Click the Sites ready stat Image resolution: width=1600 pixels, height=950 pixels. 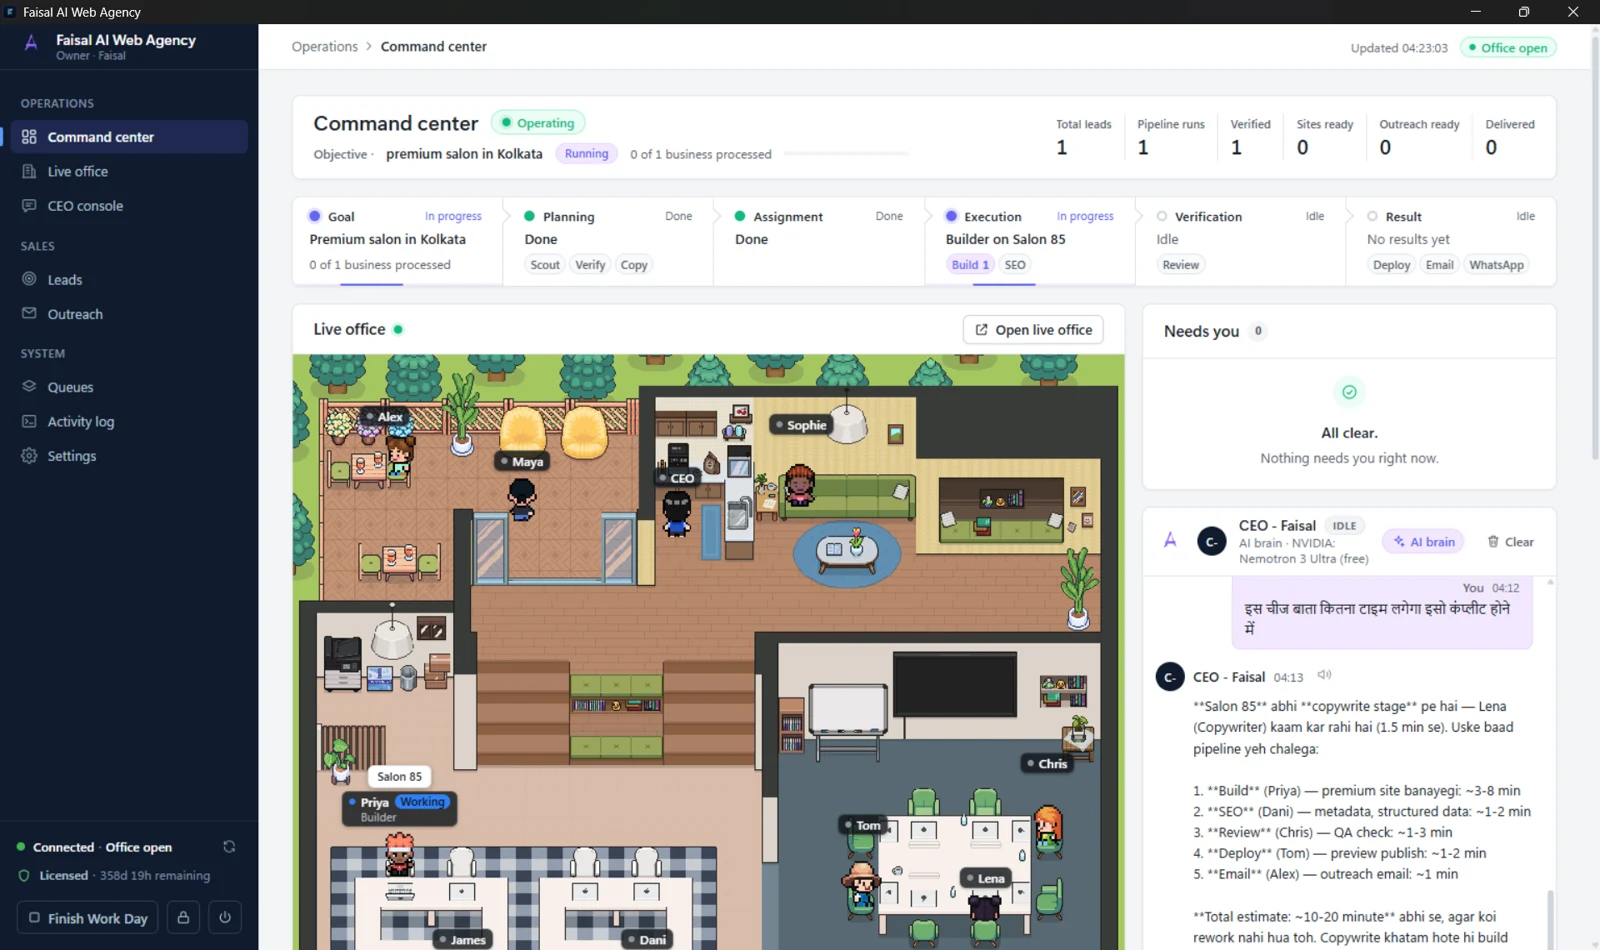(x=1324, y=137)
